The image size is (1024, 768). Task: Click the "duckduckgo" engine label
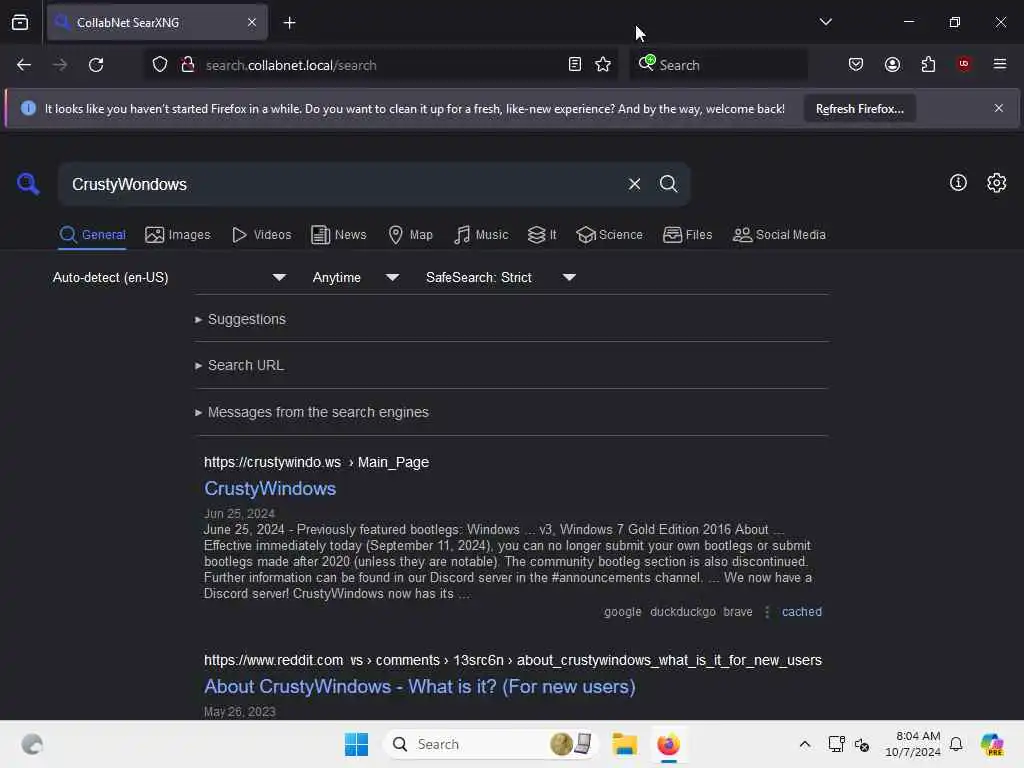682,612
